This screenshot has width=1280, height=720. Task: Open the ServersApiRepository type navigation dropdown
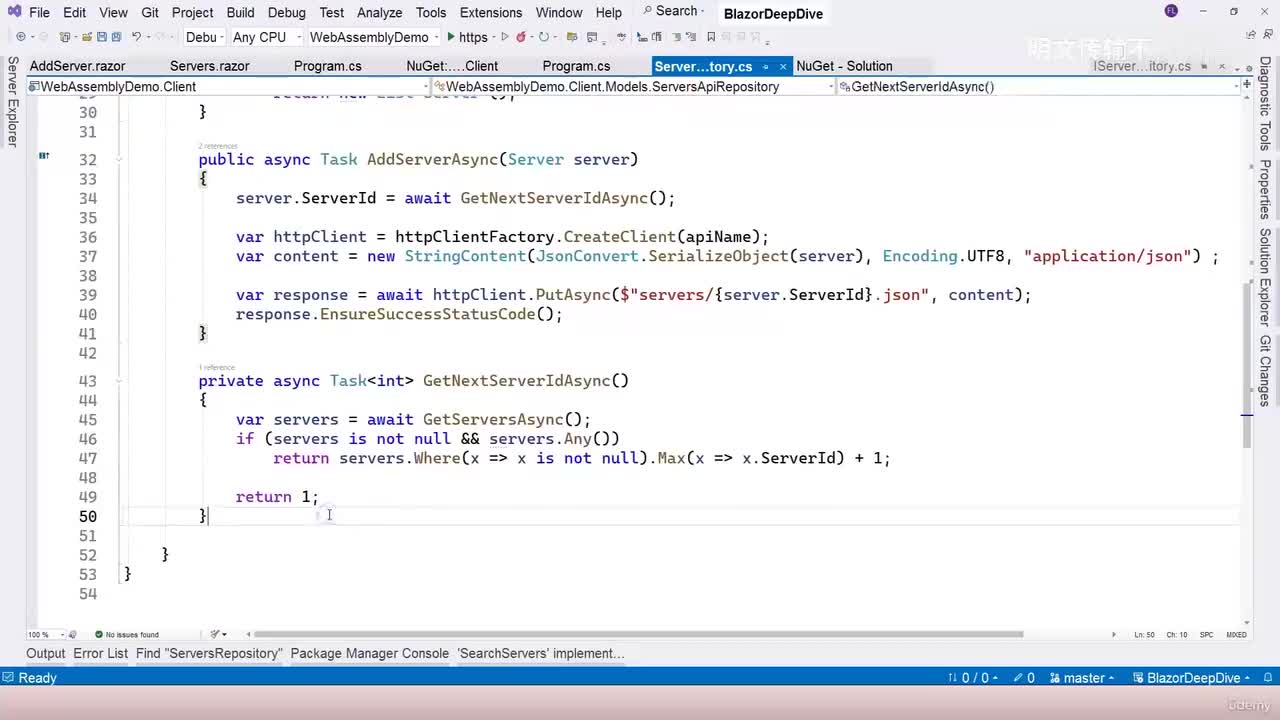tap(634, 87)
